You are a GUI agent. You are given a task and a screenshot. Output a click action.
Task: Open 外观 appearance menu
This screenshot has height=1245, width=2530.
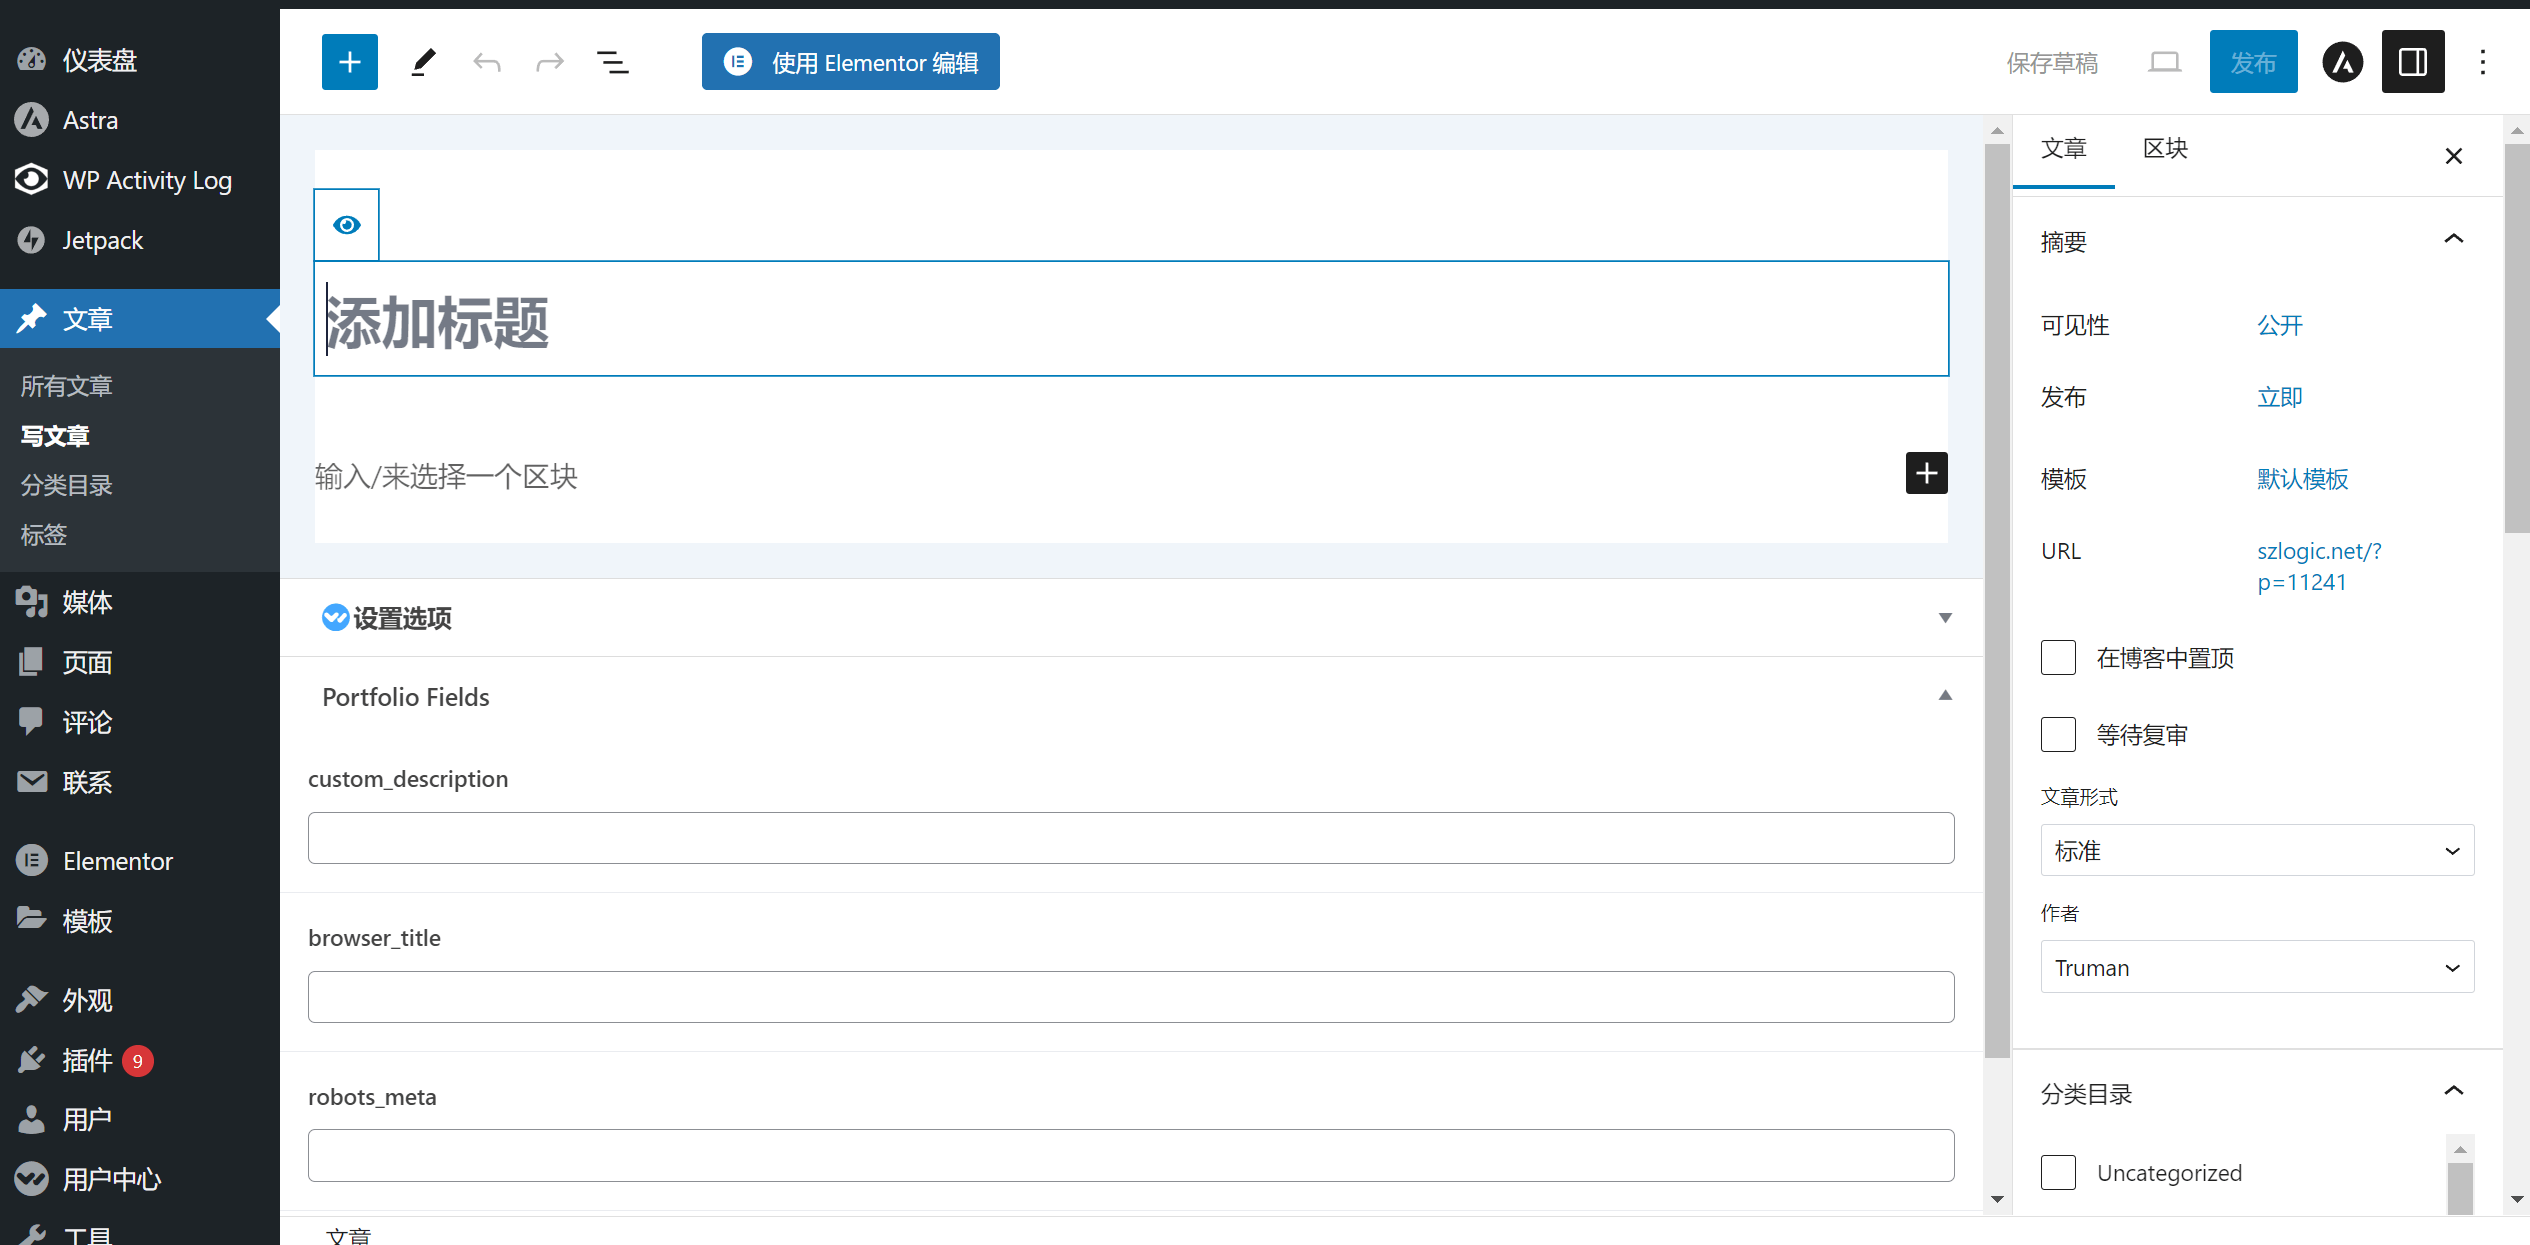point(140,1000)
